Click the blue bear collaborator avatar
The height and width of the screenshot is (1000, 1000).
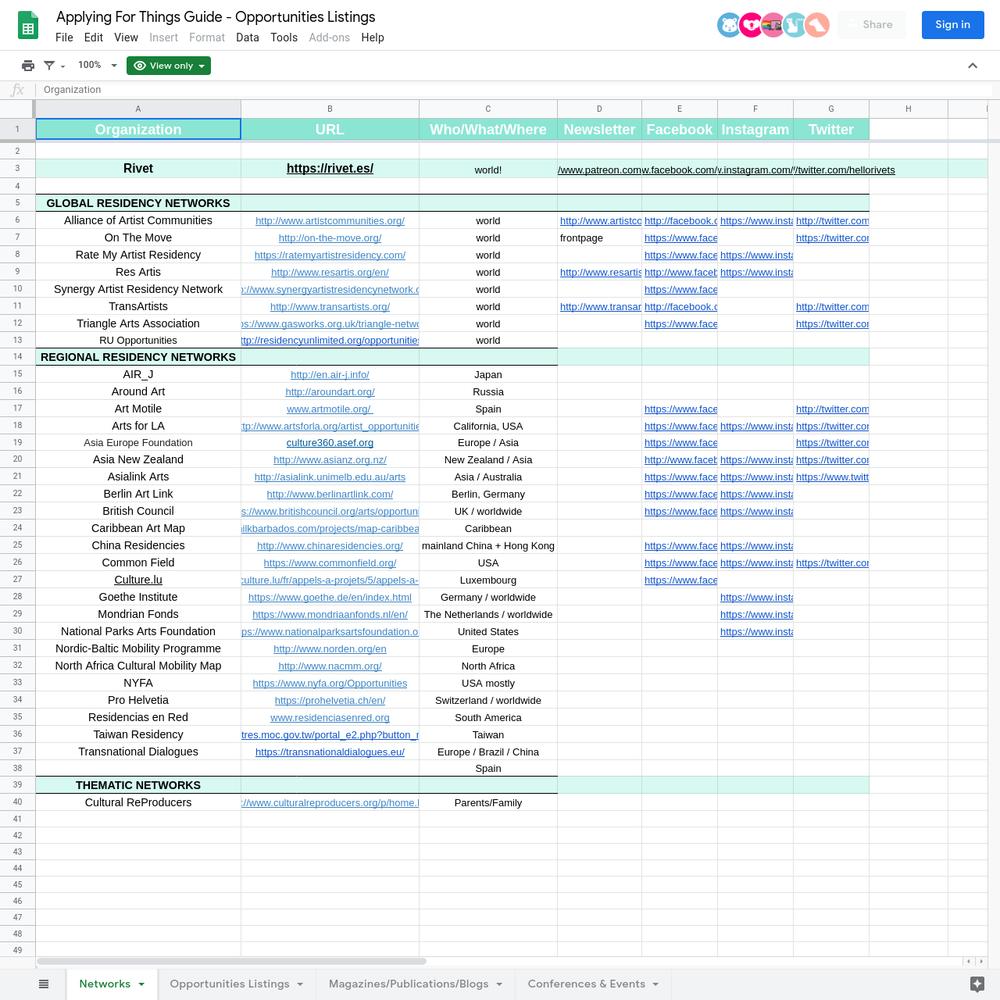pos(729,25)
